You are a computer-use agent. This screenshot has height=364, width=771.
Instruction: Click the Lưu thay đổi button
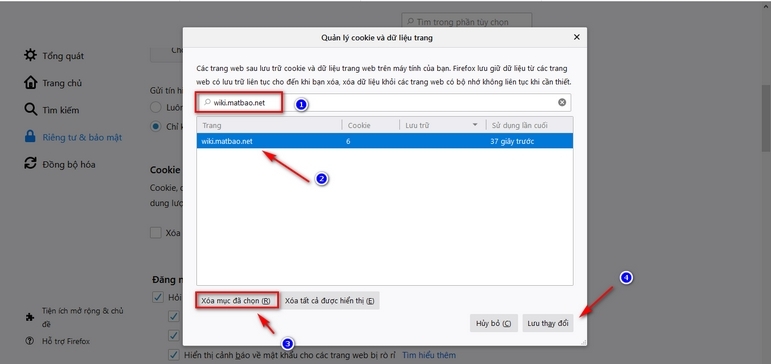[x=548, y=323]
